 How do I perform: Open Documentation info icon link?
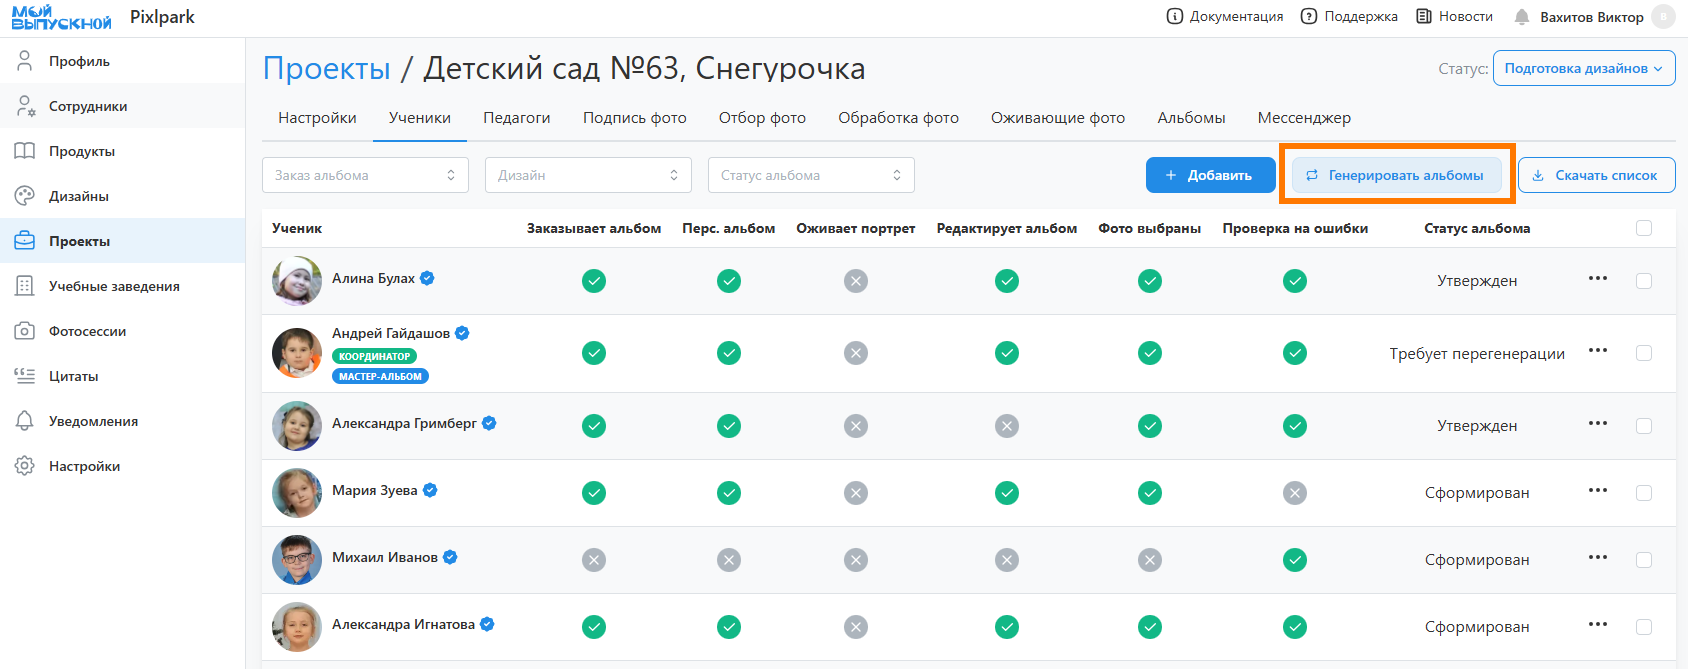[1175, 16]
